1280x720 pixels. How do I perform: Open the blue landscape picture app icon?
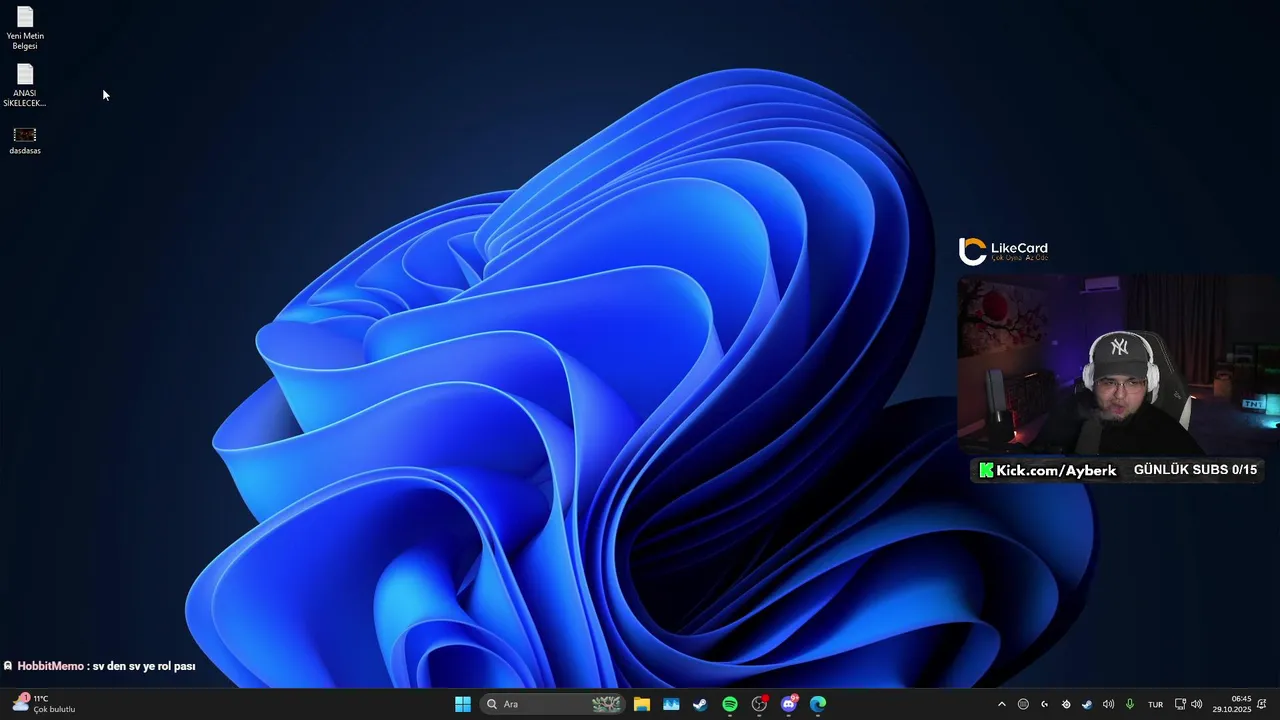(671, 704)
